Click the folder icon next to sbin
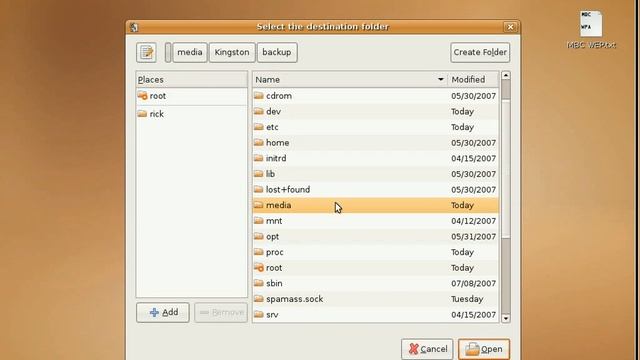The width and height of the screenshot is (640, 360). pos(259,283)
